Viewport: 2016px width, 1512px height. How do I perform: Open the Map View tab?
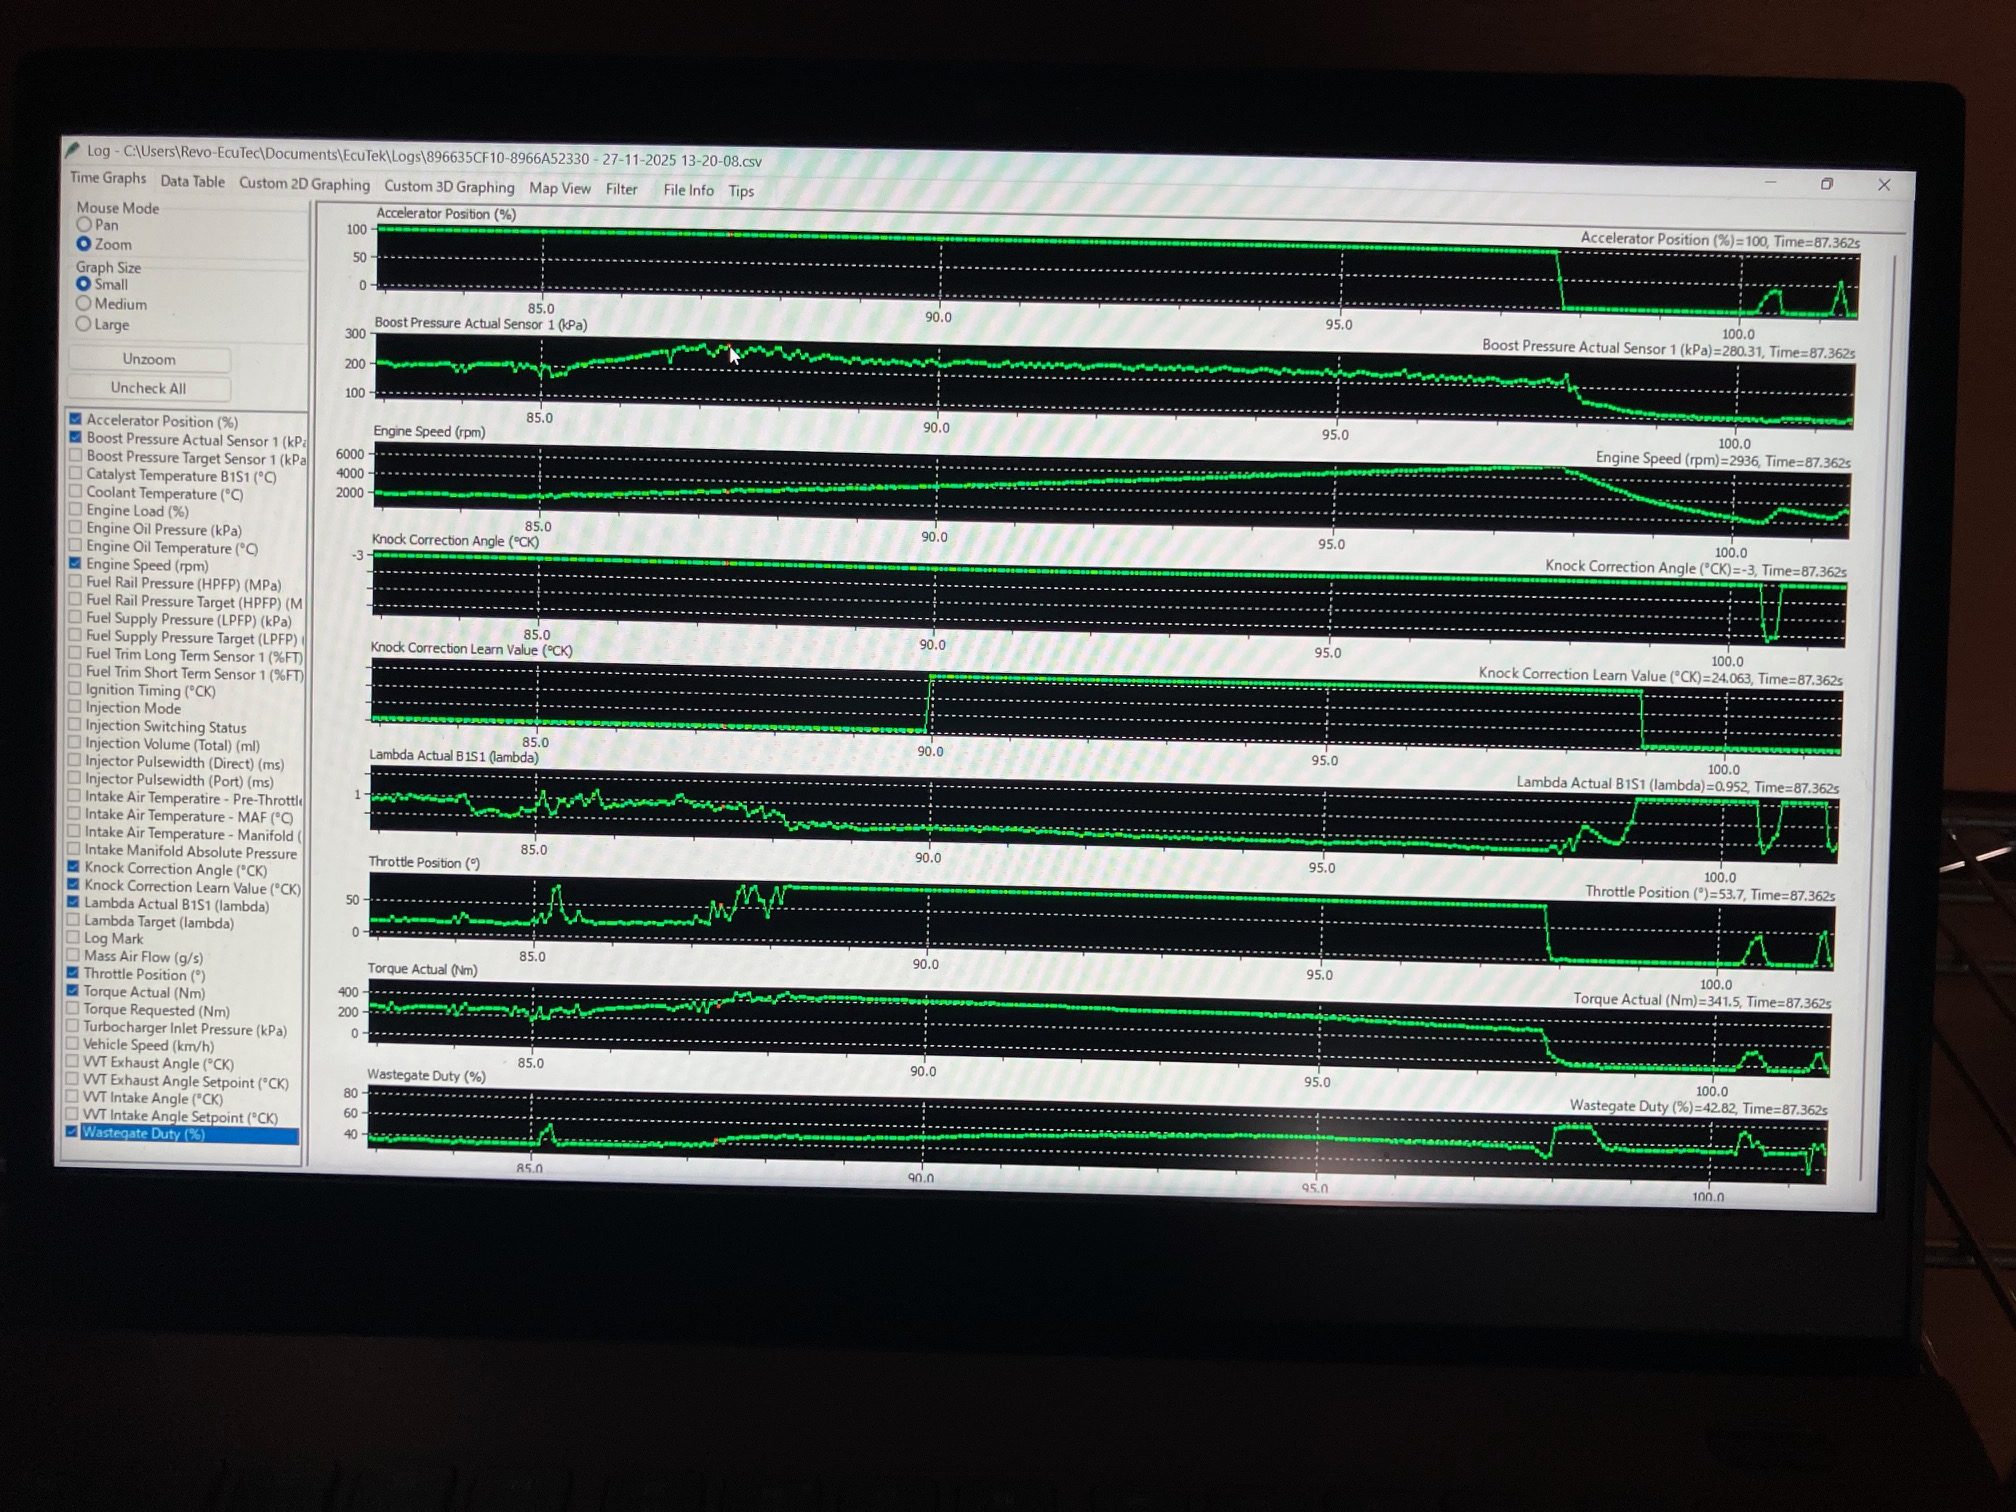[559, 188]
